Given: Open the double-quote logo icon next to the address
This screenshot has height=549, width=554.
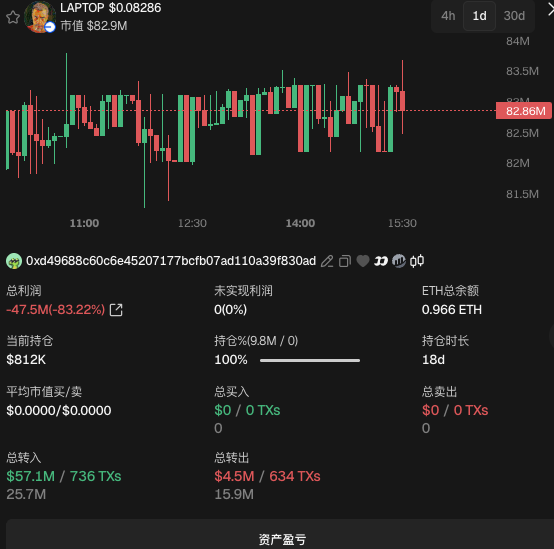Looking at the screenshot, I should [381, 261].
